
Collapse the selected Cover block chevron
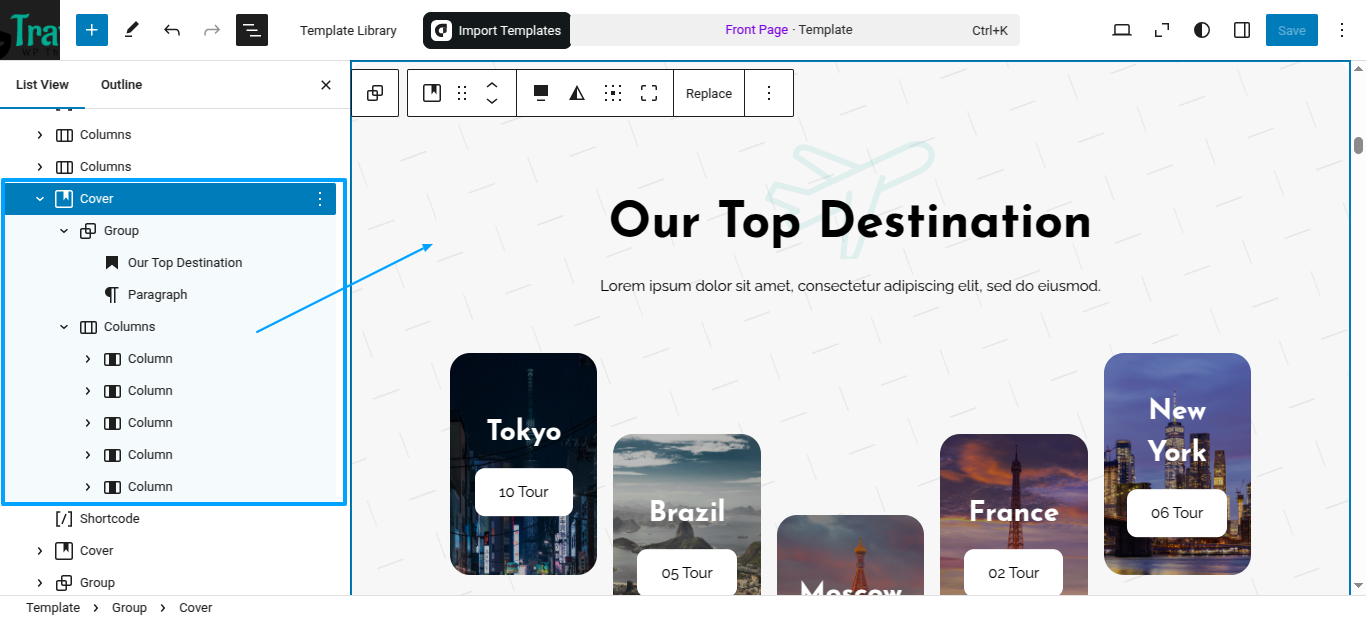(40, 199)
